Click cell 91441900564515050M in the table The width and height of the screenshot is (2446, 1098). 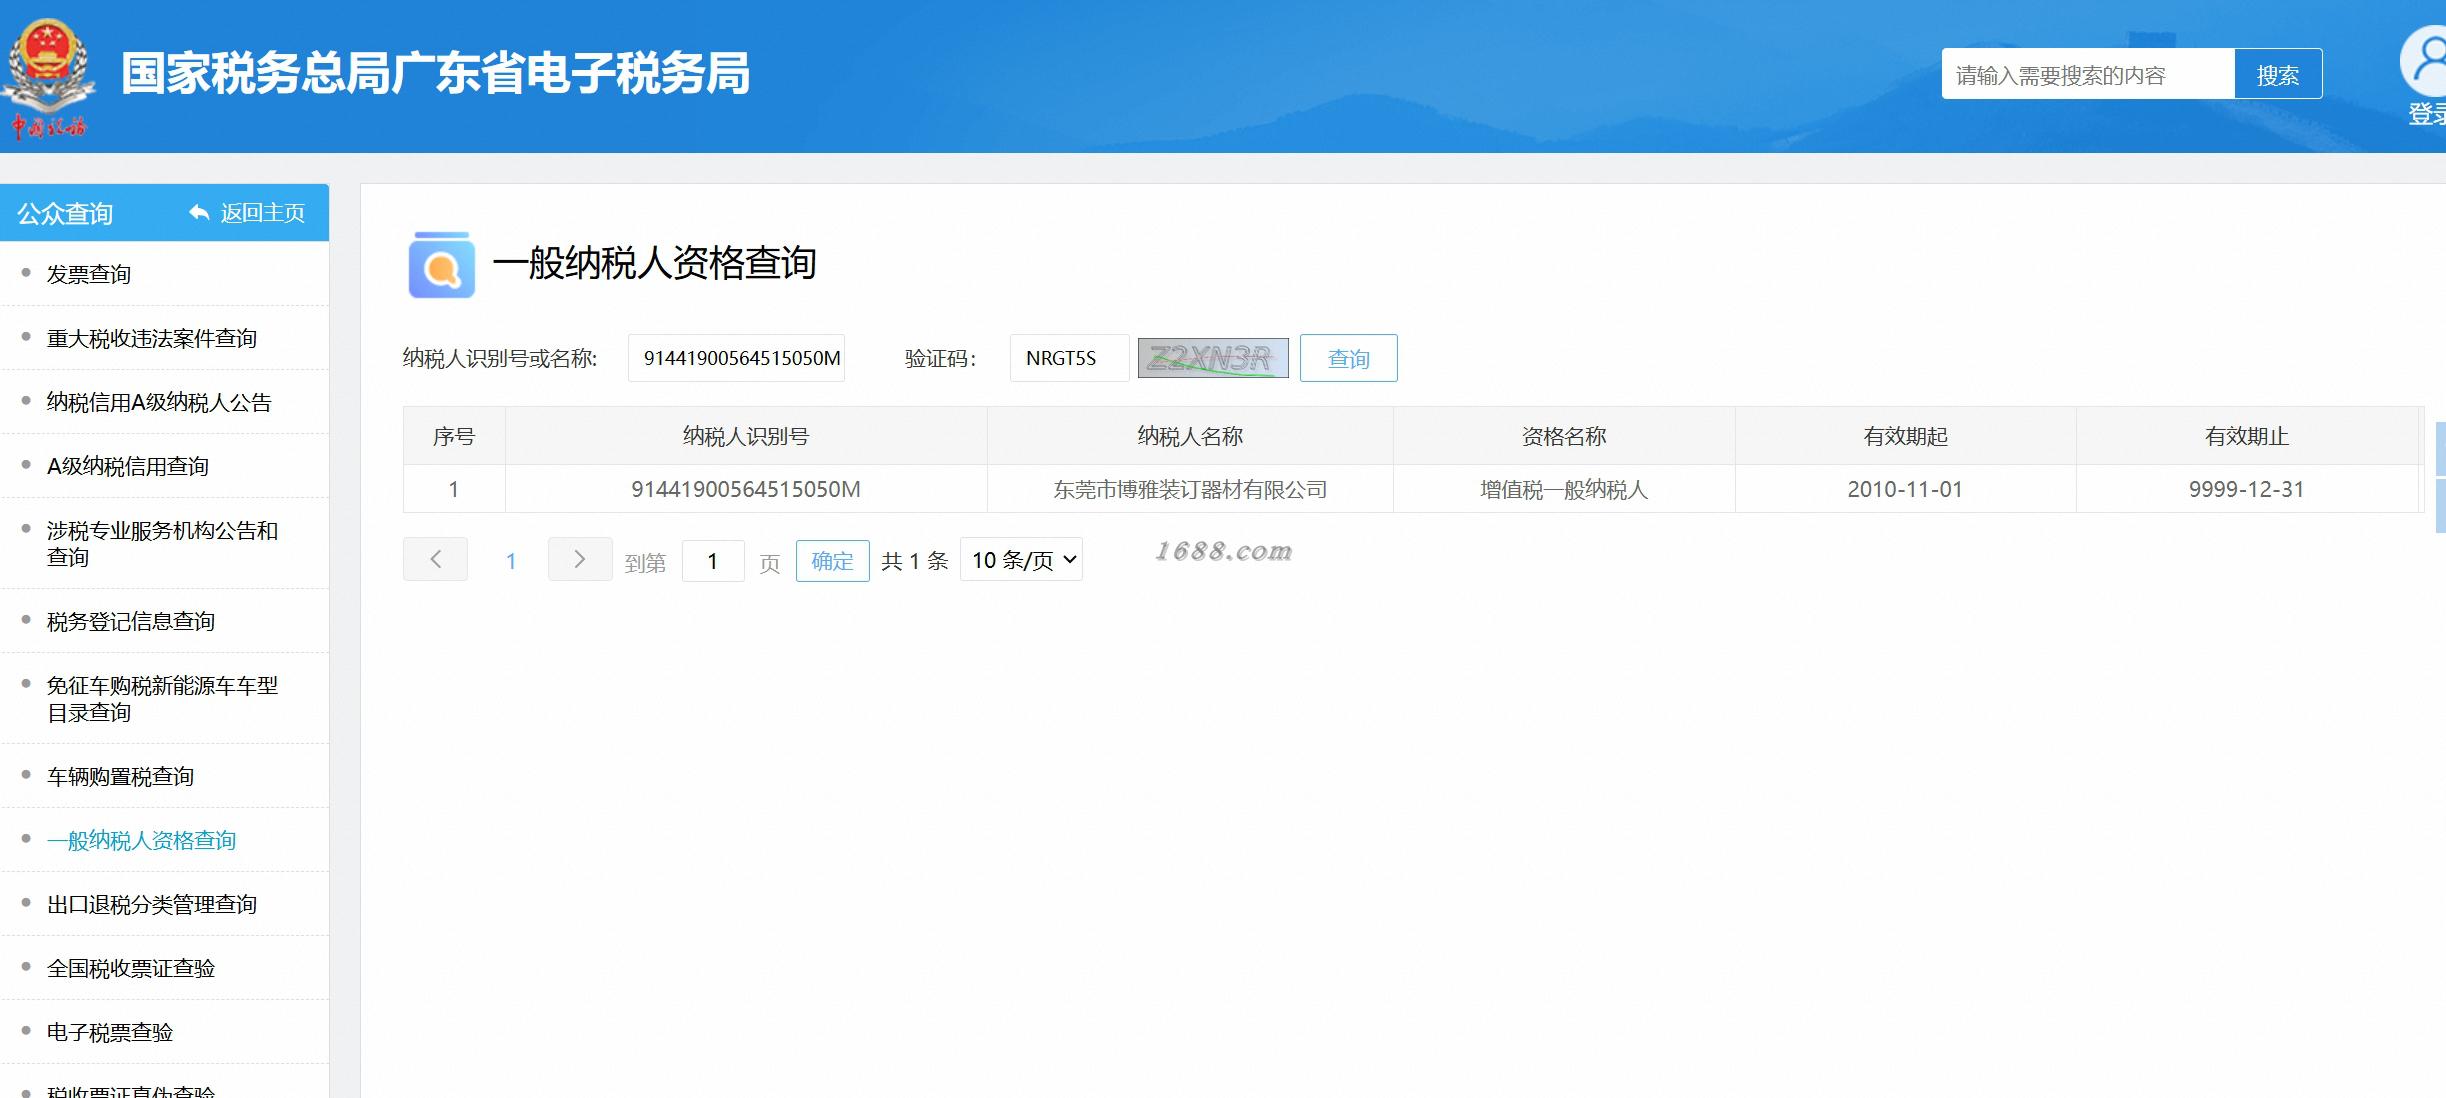(746, 489)
